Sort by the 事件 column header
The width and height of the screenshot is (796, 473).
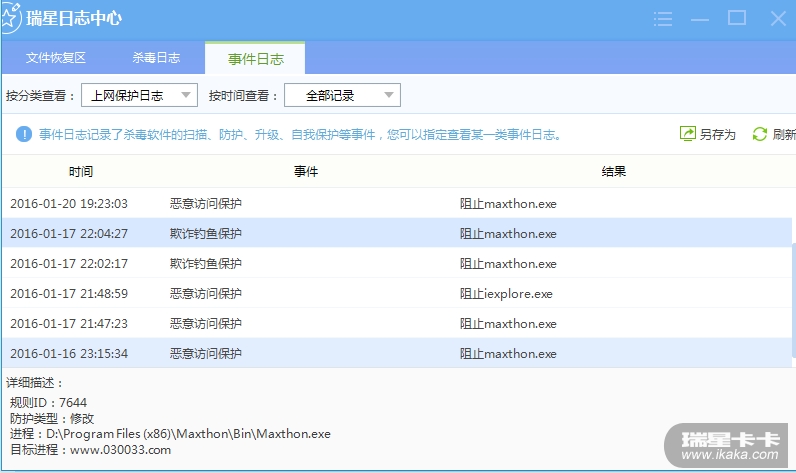click(x=306, y=172)
